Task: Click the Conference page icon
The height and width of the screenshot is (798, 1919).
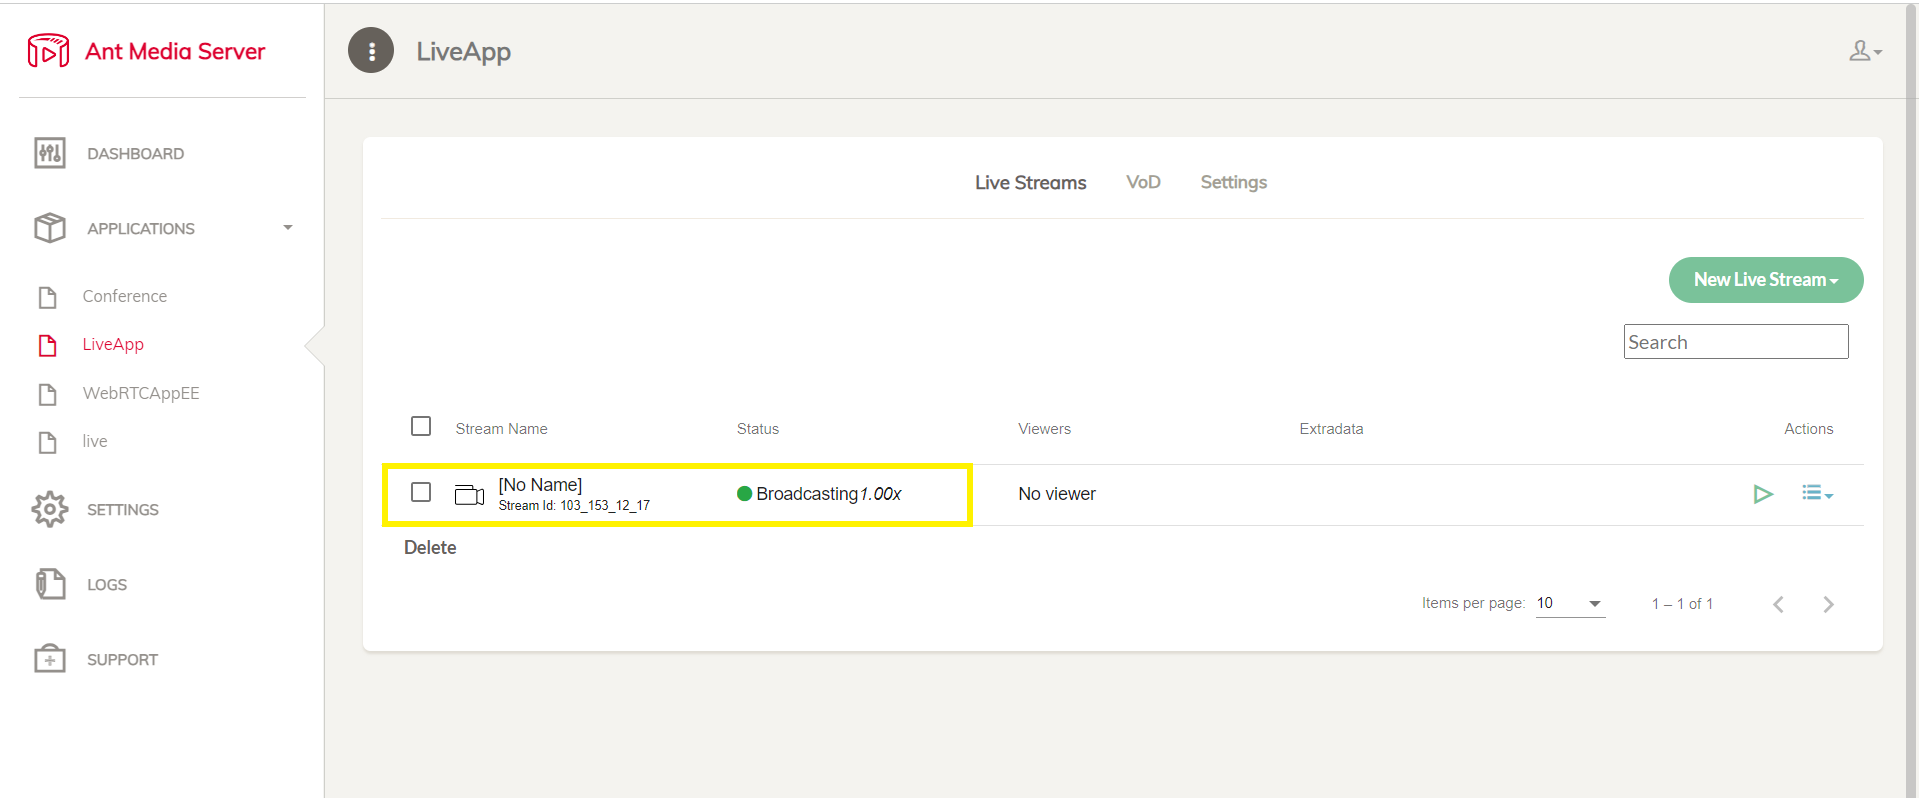Action: coord(47,297)
